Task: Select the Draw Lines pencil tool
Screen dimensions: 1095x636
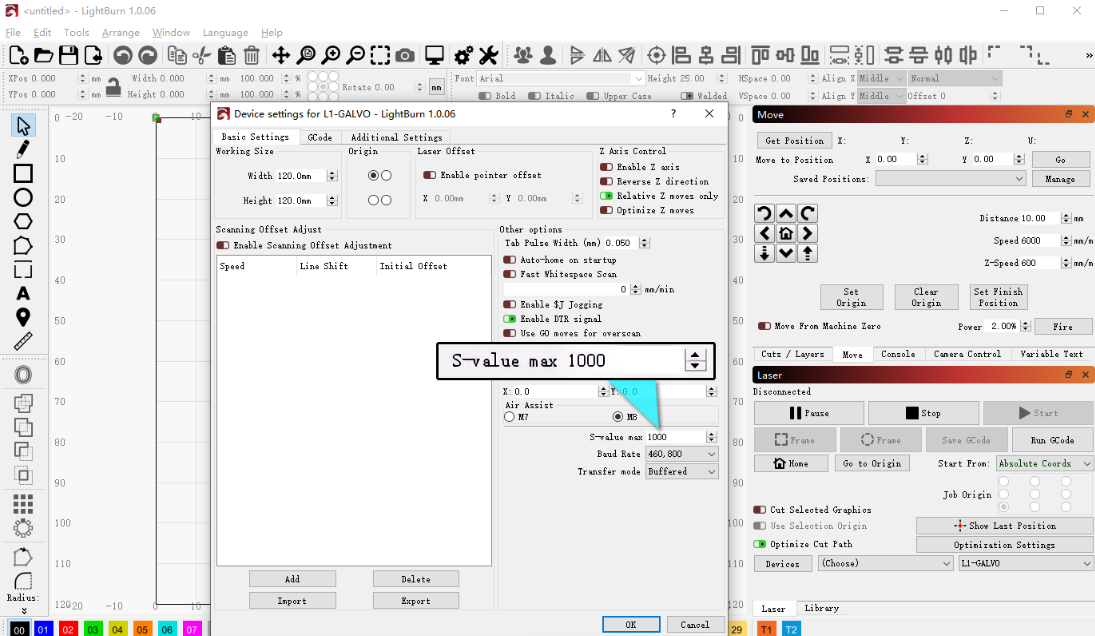Action: pos(23,149)
